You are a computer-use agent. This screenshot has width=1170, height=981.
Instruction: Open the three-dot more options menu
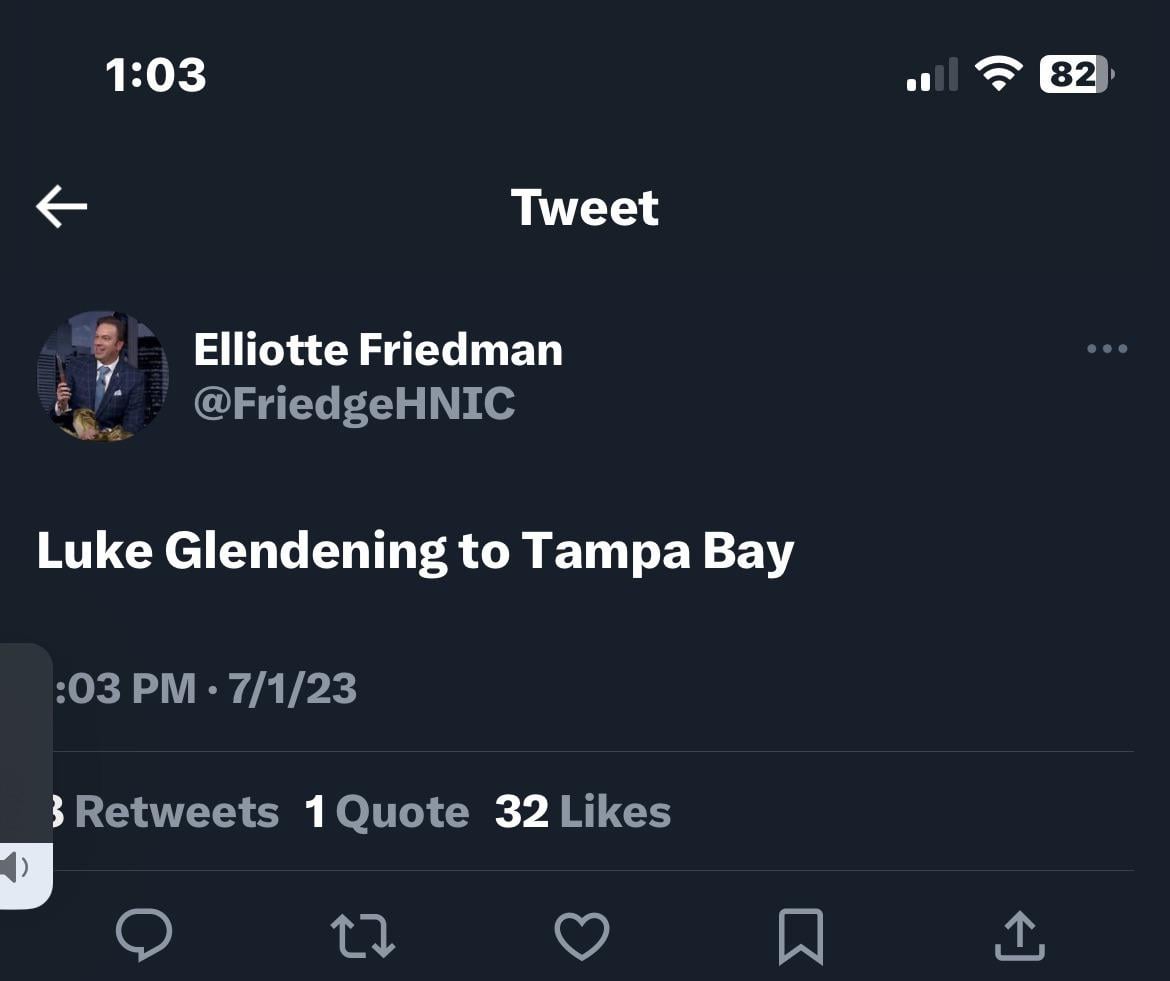(1106, 349)
